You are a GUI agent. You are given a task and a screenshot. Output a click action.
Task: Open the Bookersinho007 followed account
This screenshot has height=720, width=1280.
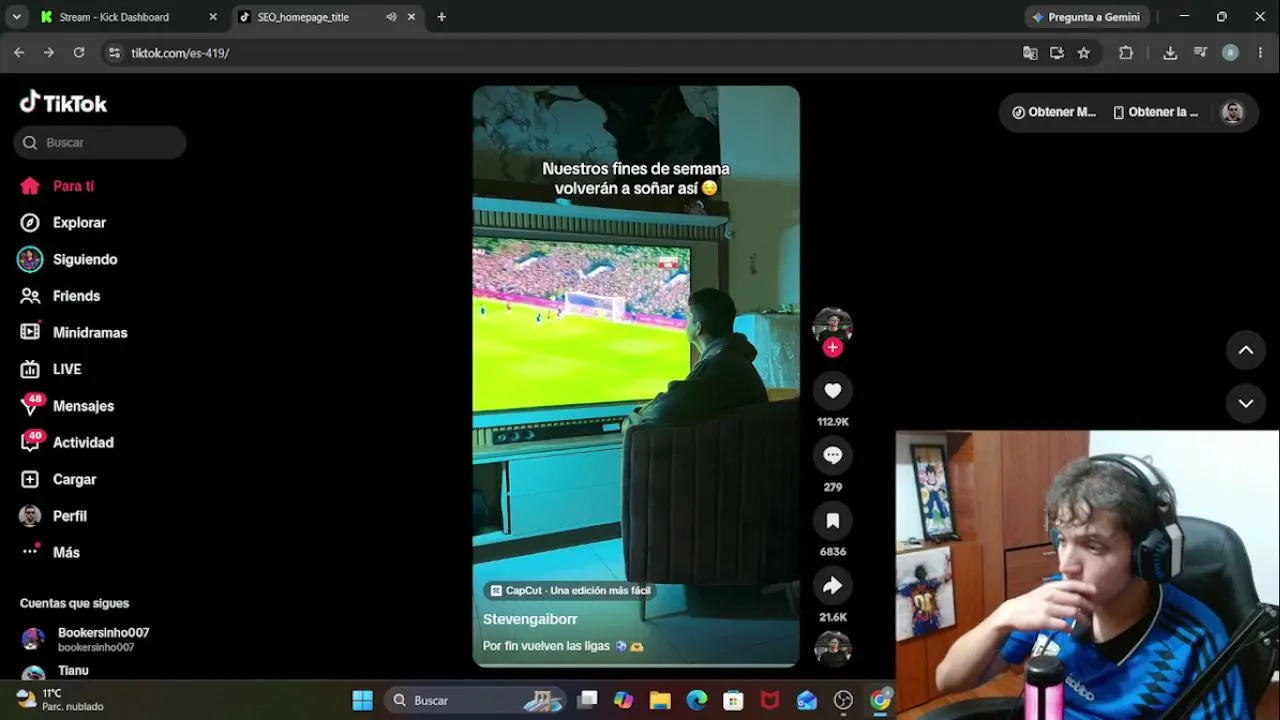coord(86,640)
